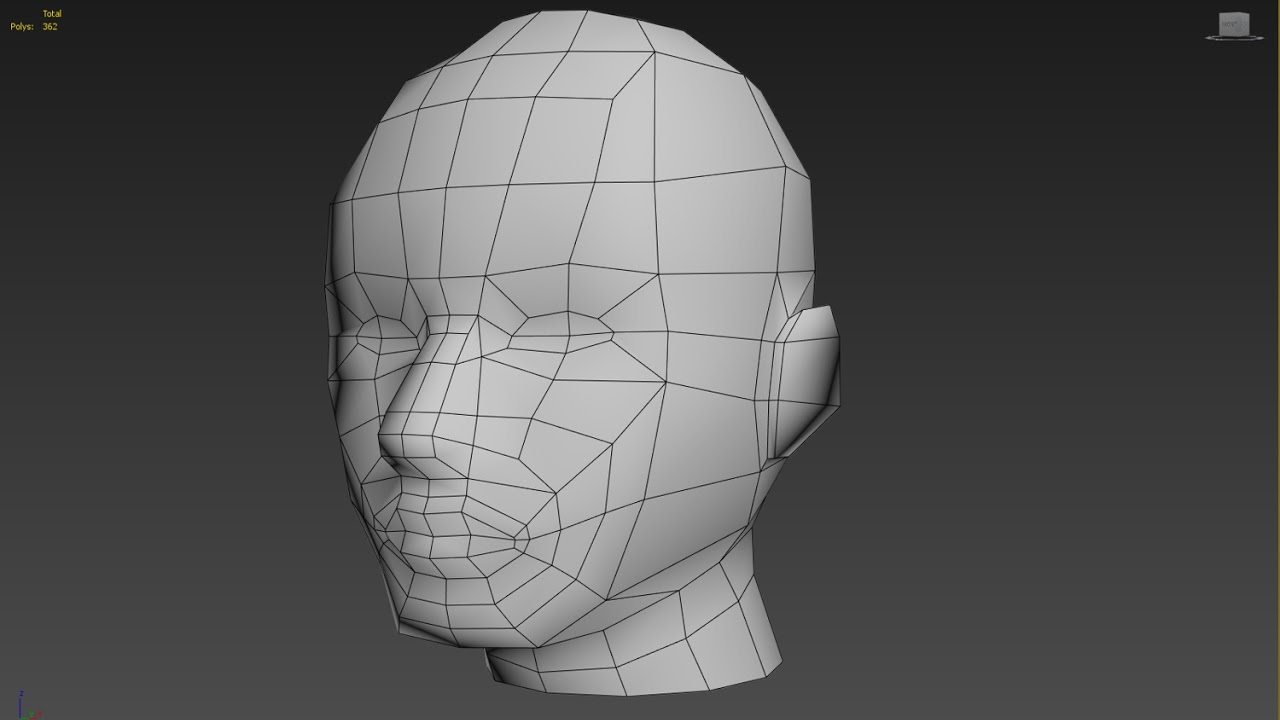This screenshot has width=1280, height=720.
Task: Click the polygon count value "362"
Action: (x=50, y=27)
